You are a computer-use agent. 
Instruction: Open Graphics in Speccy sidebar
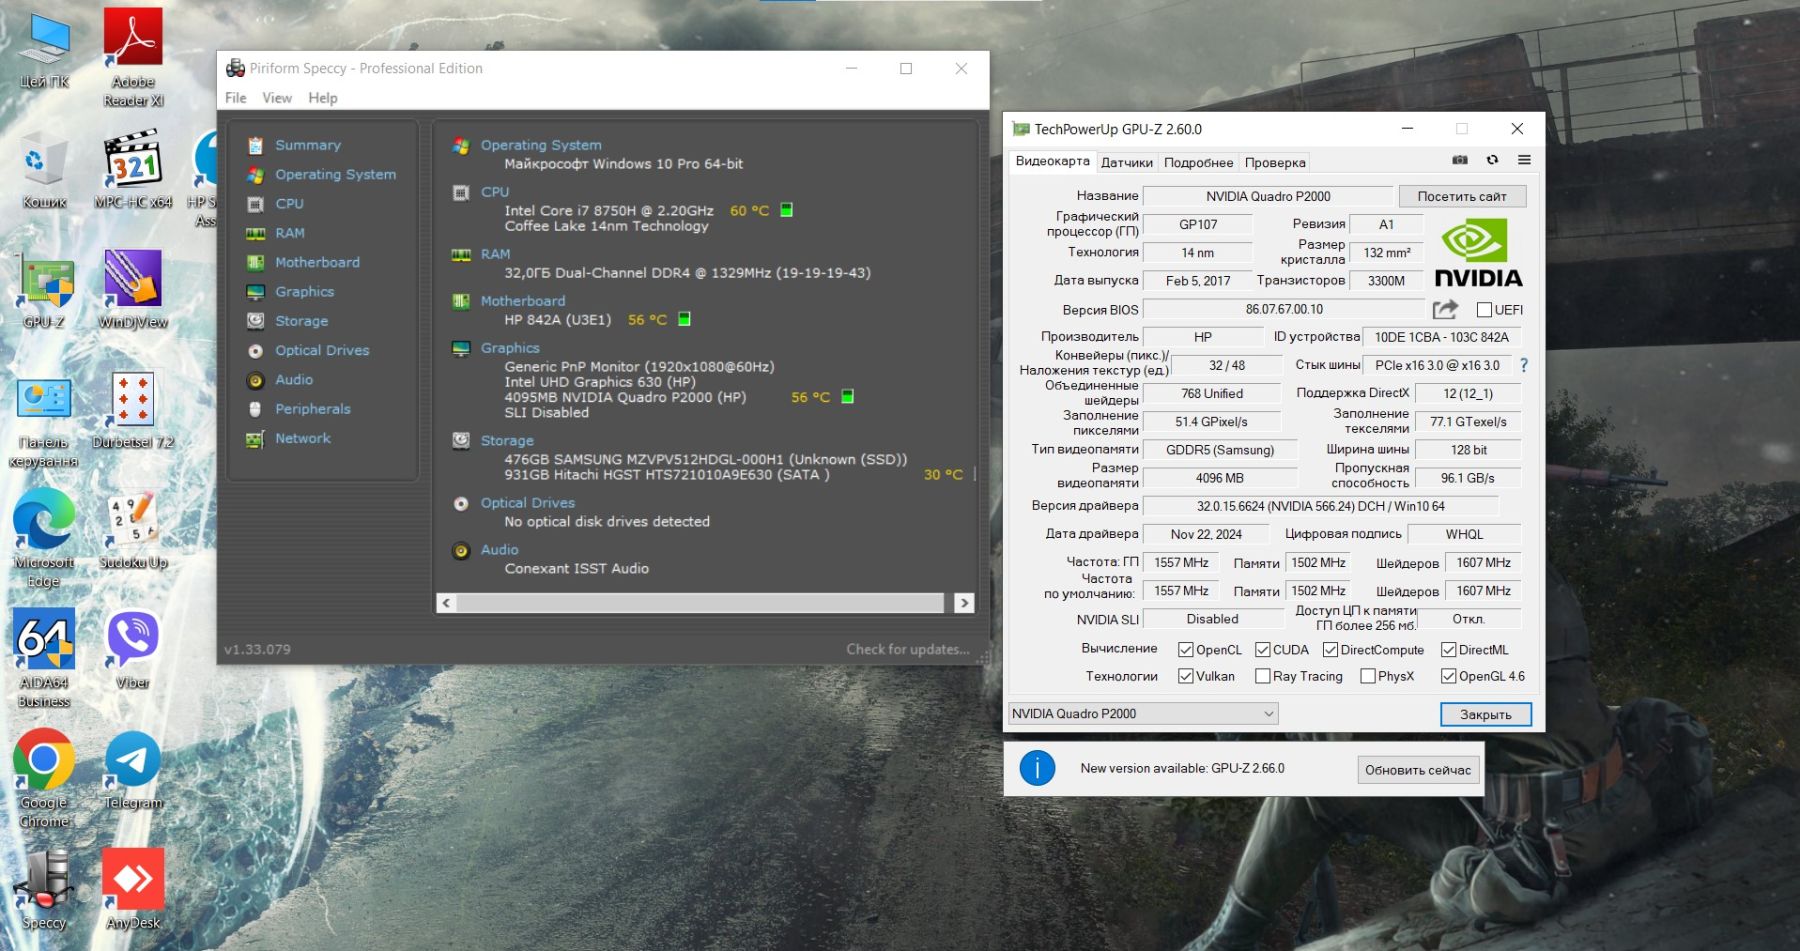click(305, 292)
